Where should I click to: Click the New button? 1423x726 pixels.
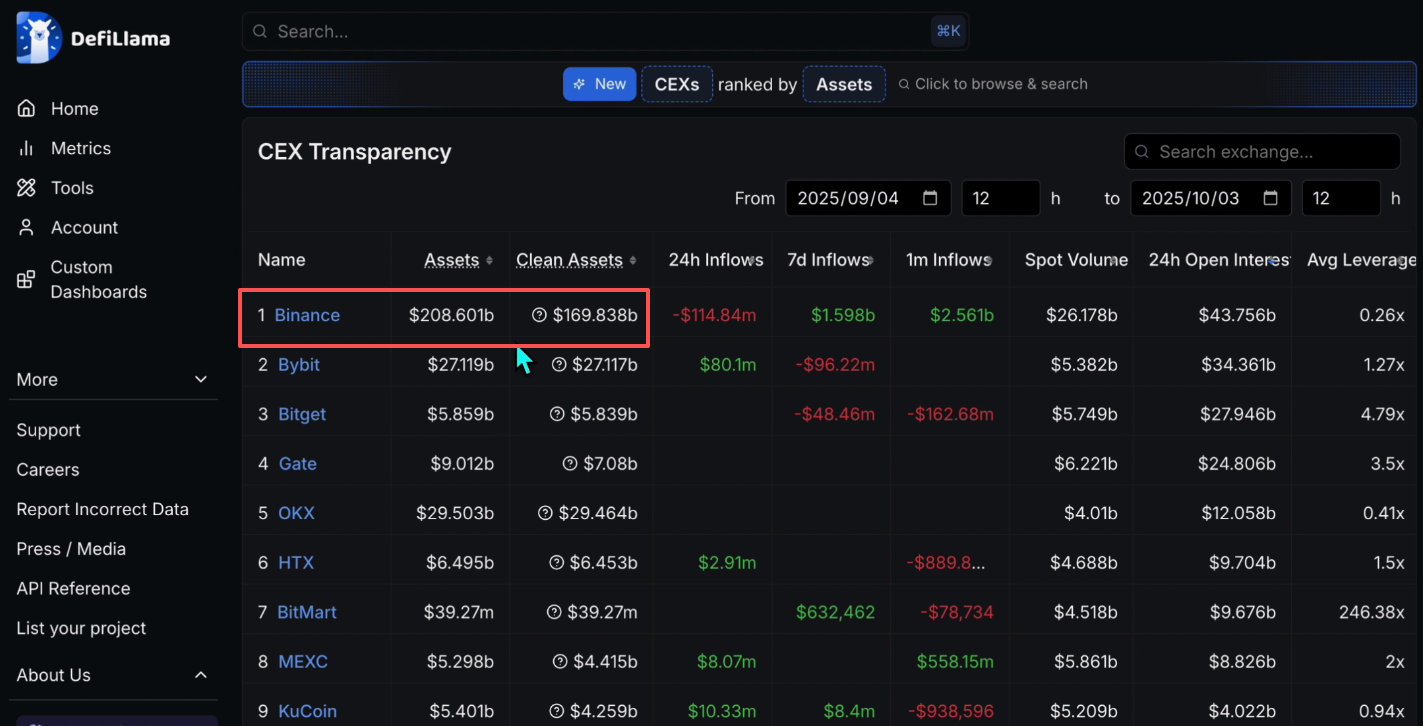pyautogui.click(x=599, y=85)
